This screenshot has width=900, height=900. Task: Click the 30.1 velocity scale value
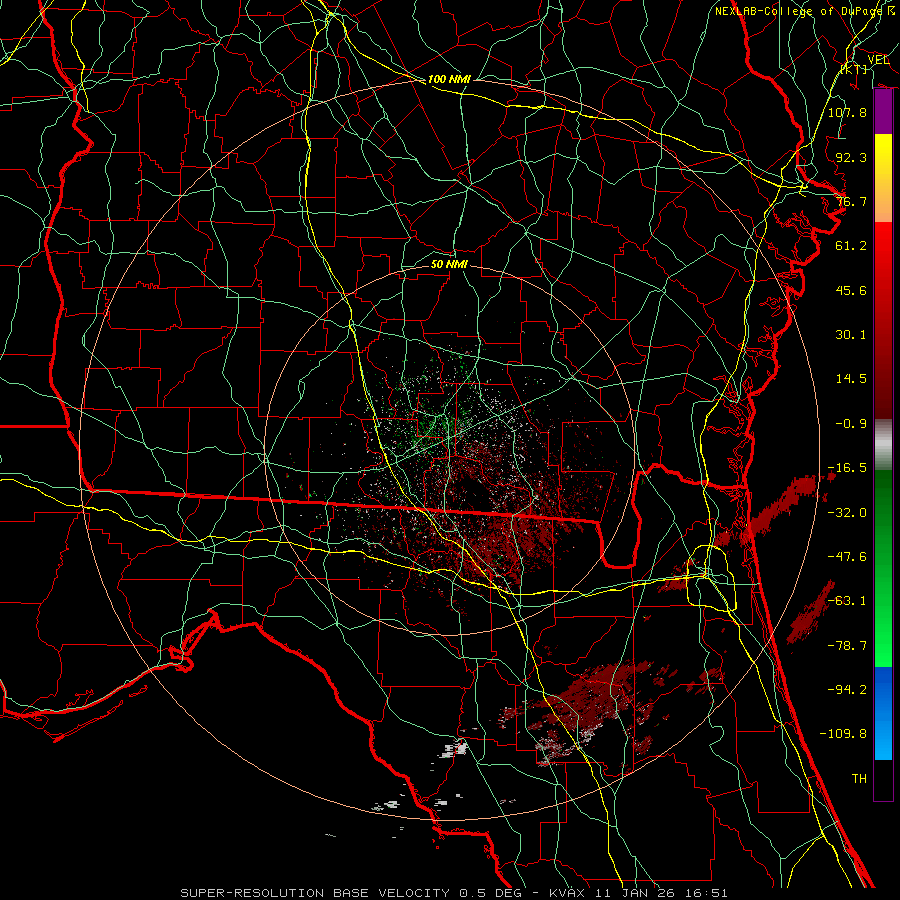coord(851,335)
